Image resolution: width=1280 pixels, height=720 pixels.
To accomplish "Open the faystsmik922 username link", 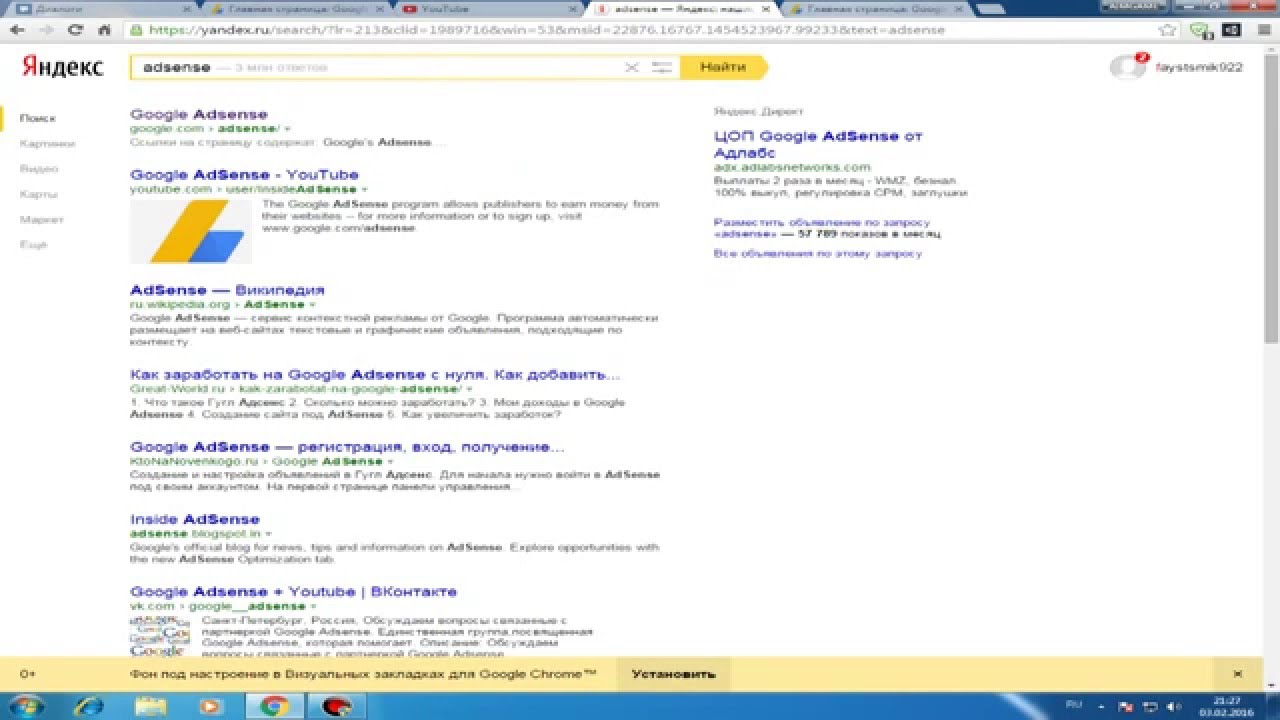I will click(x=1199, y=67).
